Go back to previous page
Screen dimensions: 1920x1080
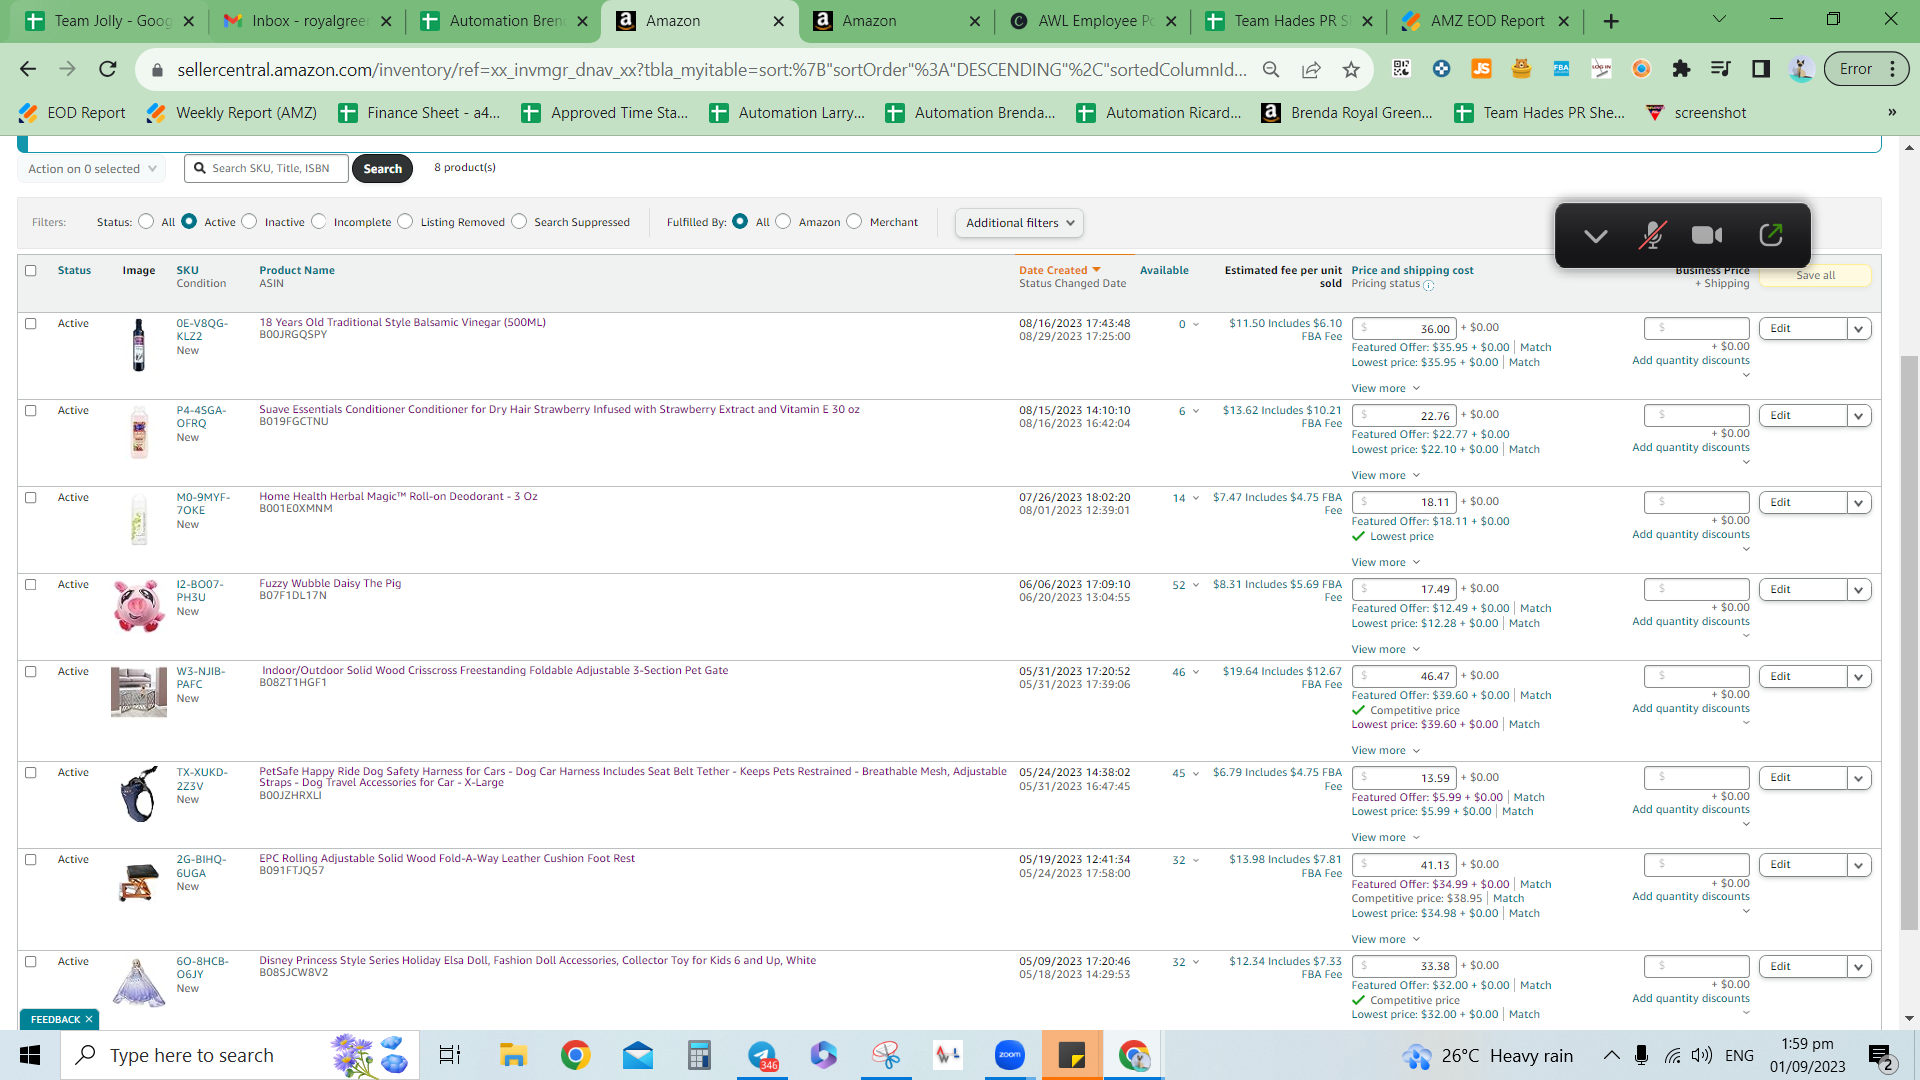pos(28,69)
